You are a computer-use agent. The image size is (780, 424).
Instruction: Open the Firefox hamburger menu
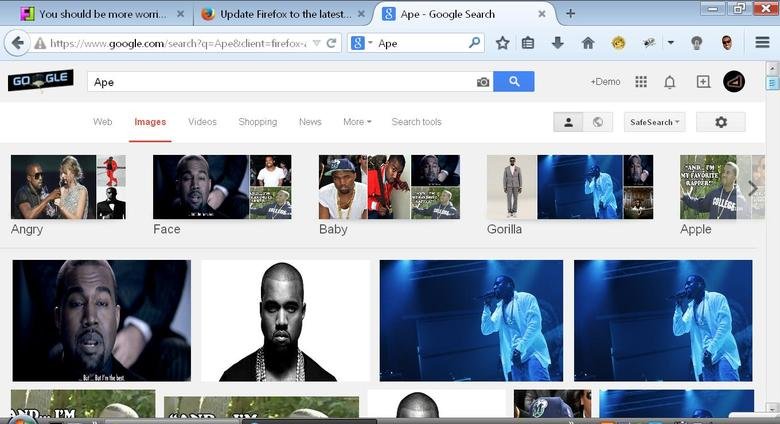coord(762,43)
